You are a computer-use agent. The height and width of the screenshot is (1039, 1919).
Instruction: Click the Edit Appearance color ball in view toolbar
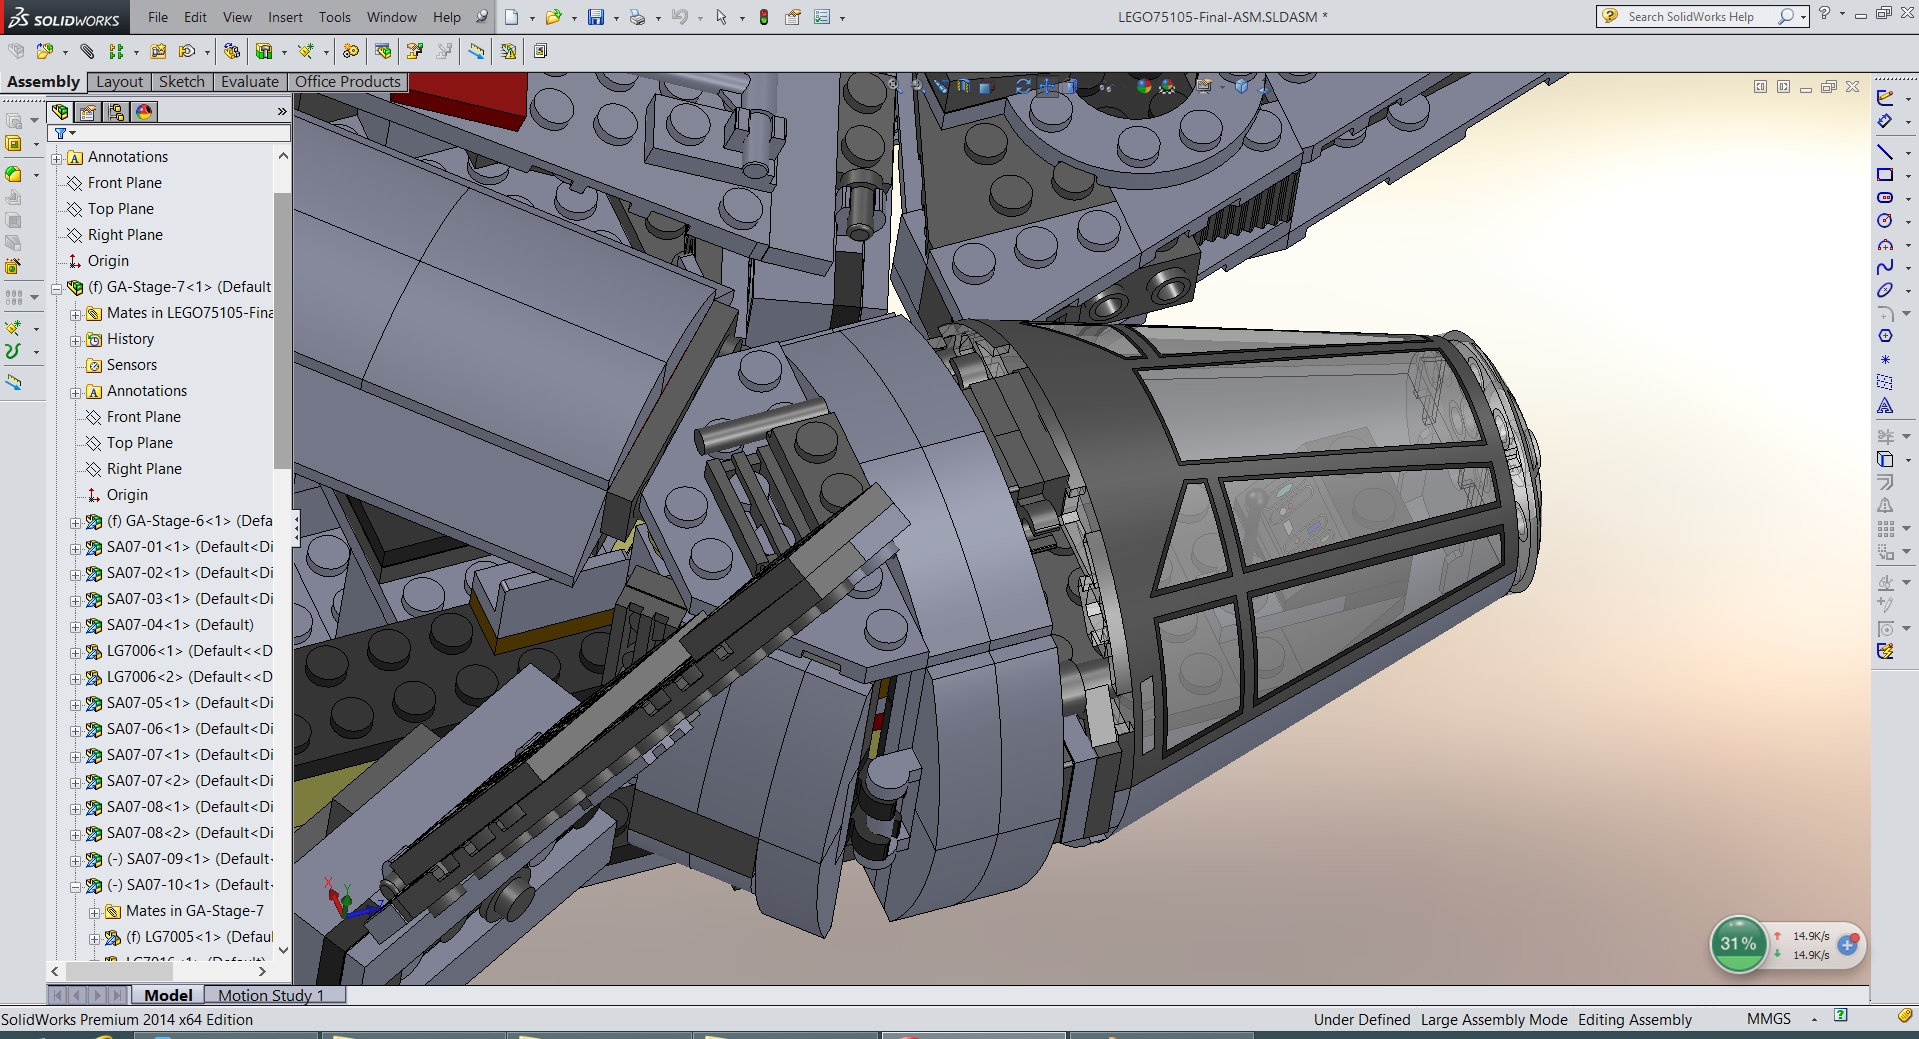(1144, 87)
